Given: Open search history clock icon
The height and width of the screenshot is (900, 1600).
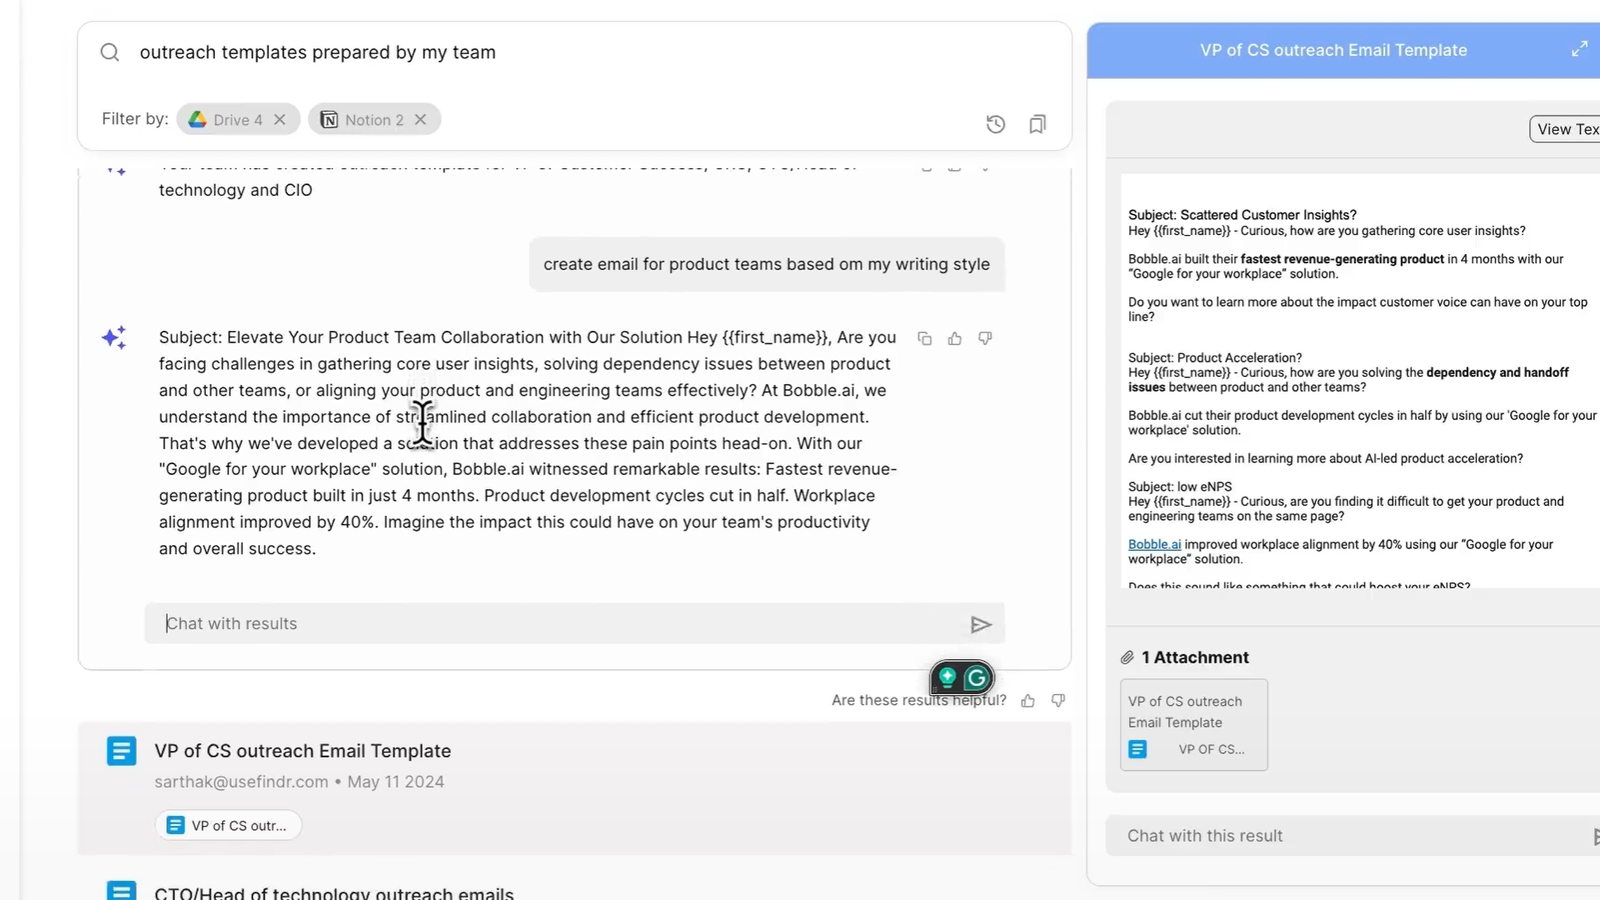Looking at the screenshot, I should click(x=995, y=124).
